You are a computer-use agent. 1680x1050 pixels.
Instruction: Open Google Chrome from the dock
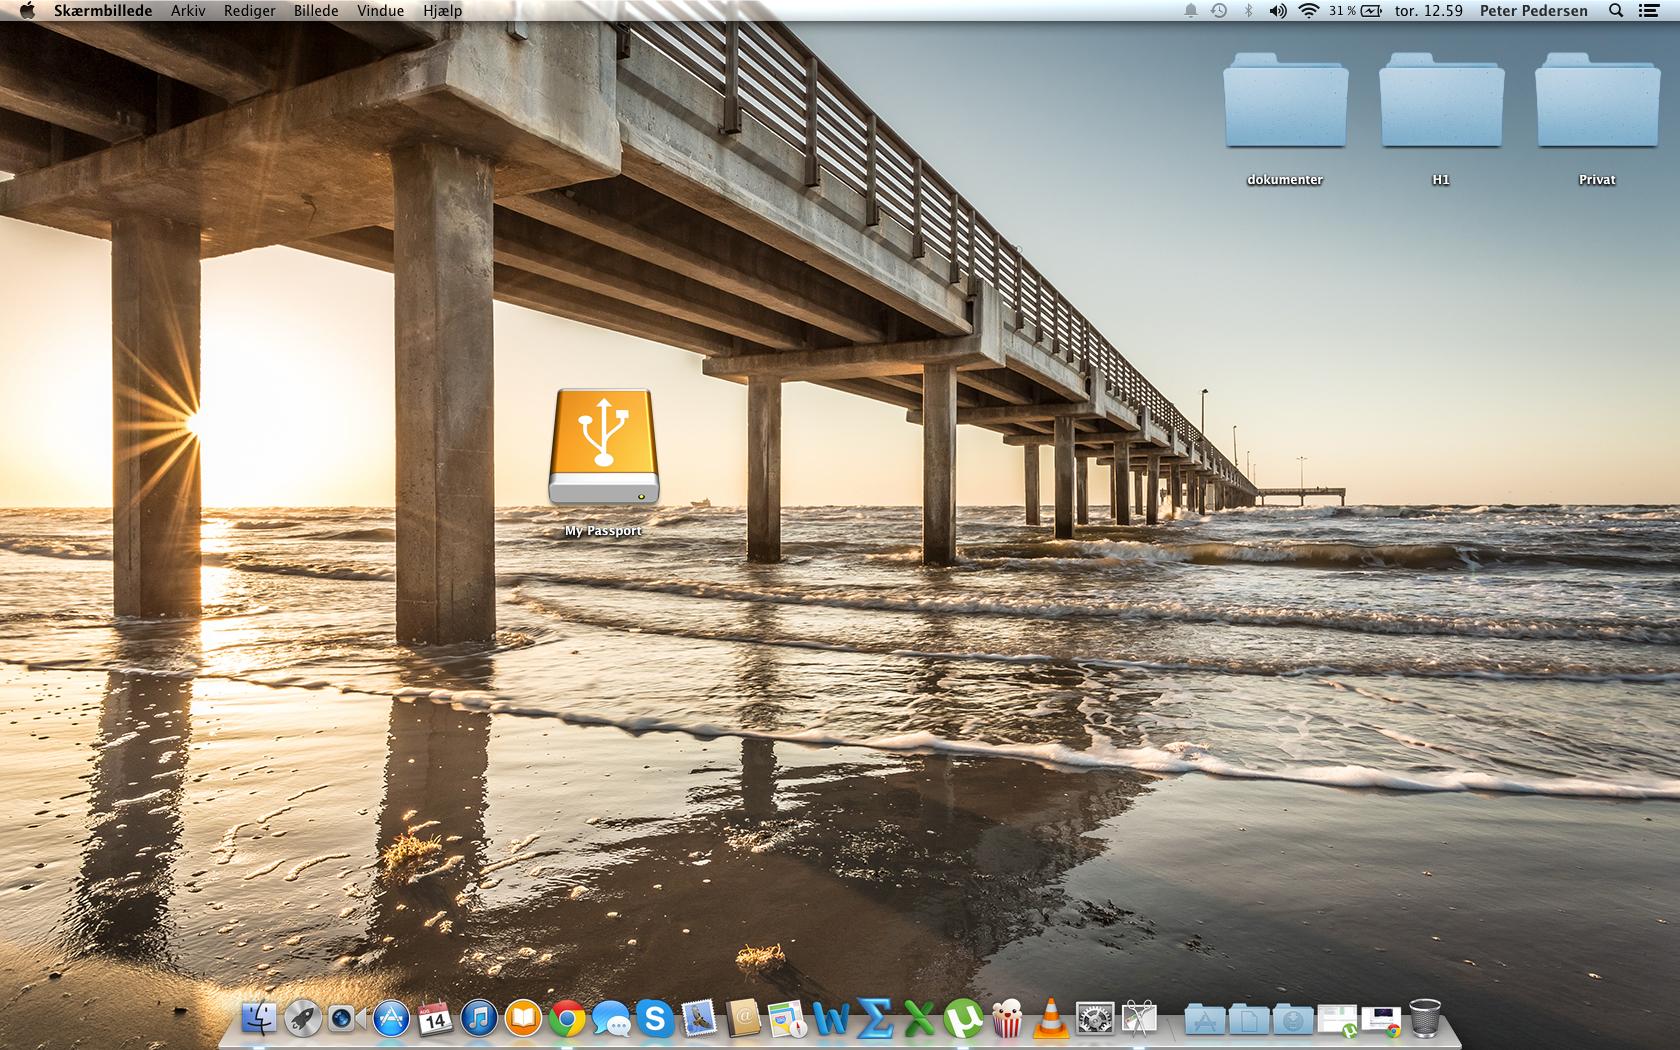pos(567,1019)
